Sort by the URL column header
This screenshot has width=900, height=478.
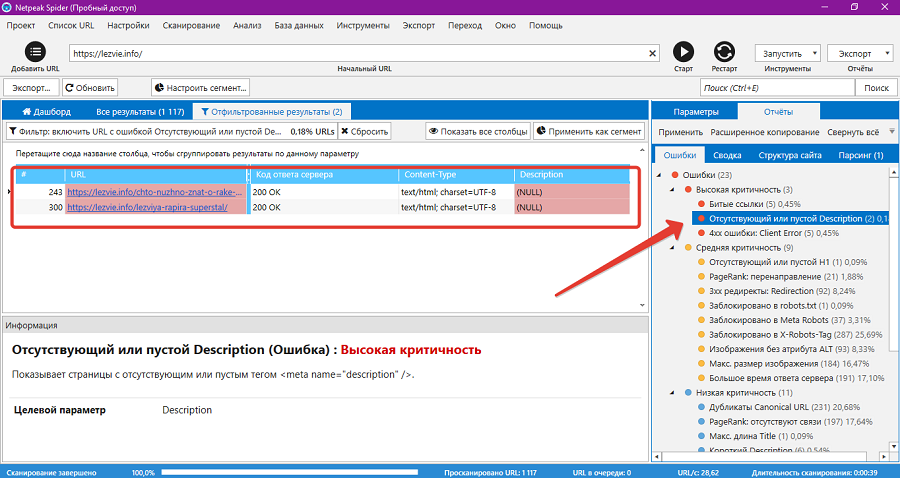pos(156,174)
